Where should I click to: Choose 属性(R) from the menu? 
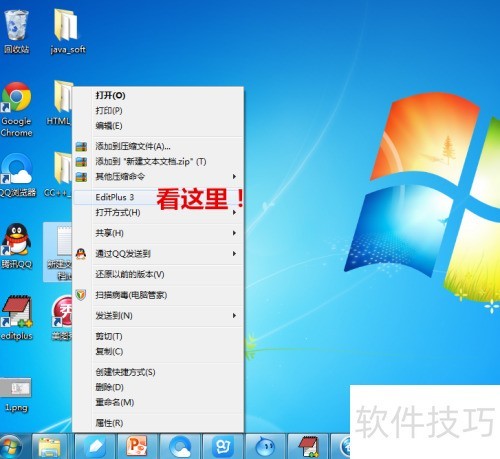tap(158, 423)
